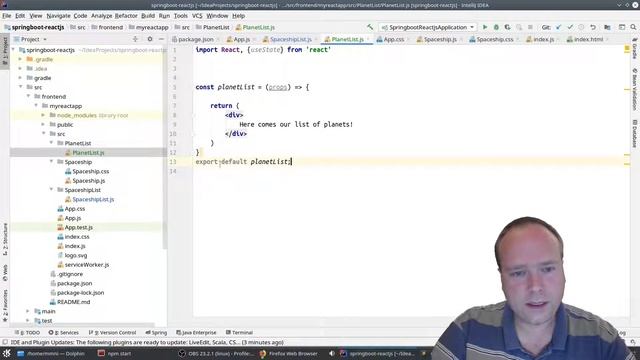Start debugging with the bug icon
This screenshot has width=640, height=360.
[496, 27]
